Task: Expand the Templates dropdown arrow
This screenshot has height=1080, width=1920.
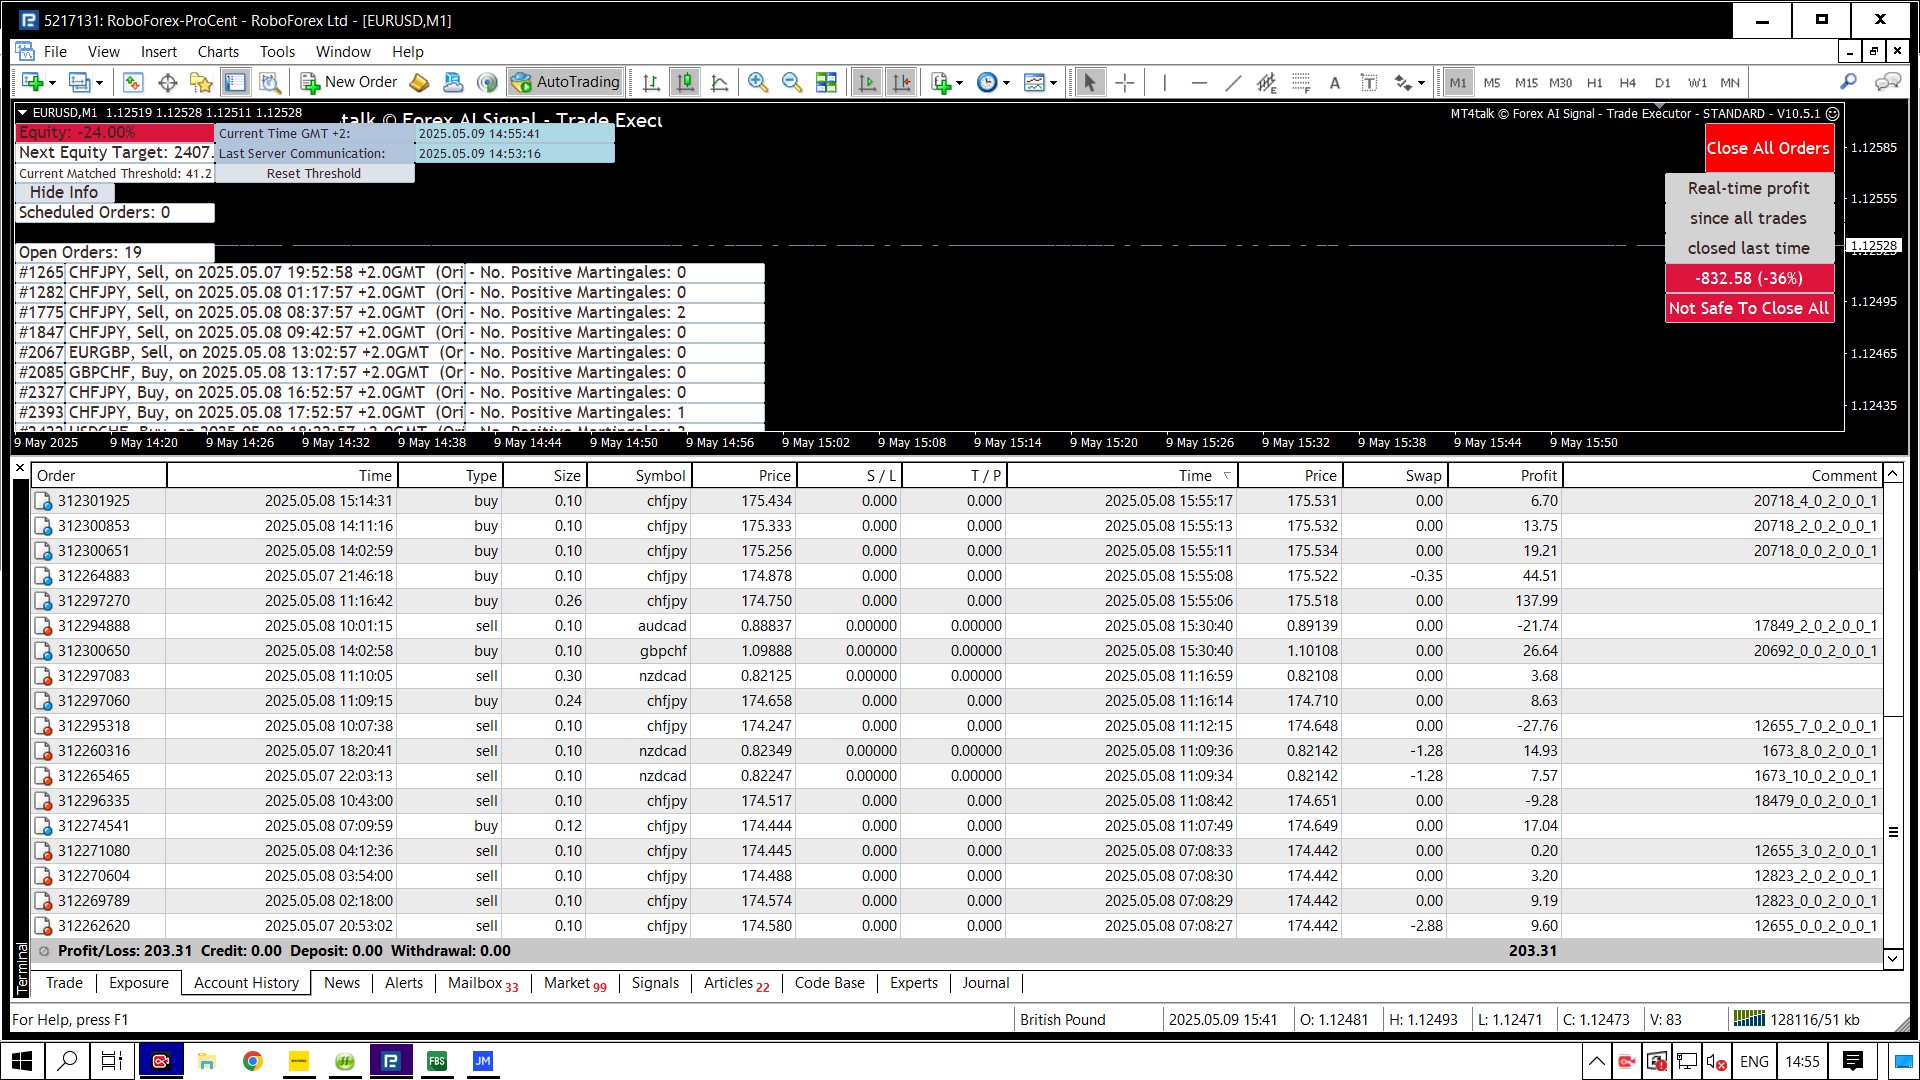Action: [x=1053, y=83]
